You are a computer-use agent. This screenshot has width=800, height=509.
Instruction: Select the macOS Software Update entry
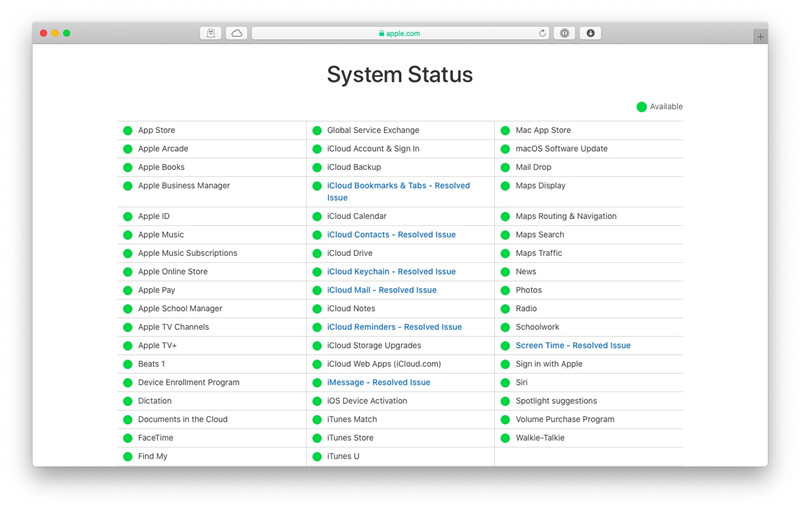click(x=561, y=149)
